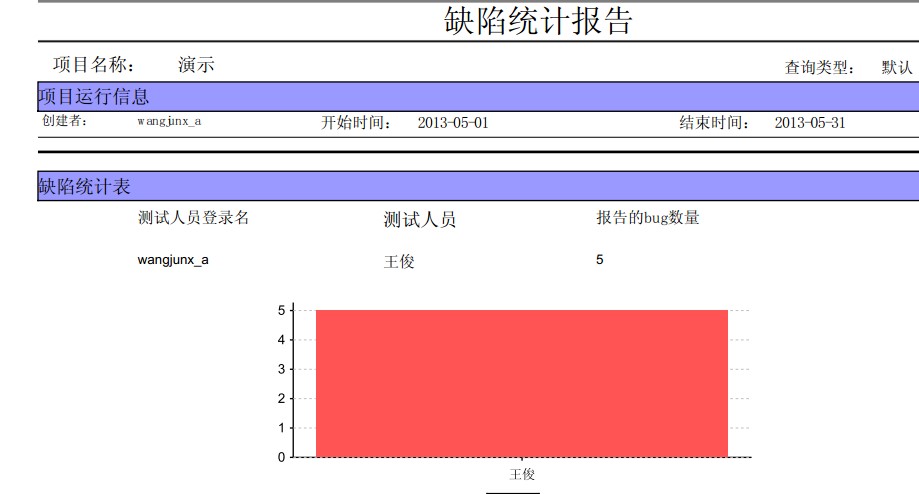Click the end date 2013-05-31
Screen dimensions: 919x494
[x=810, y=122]
